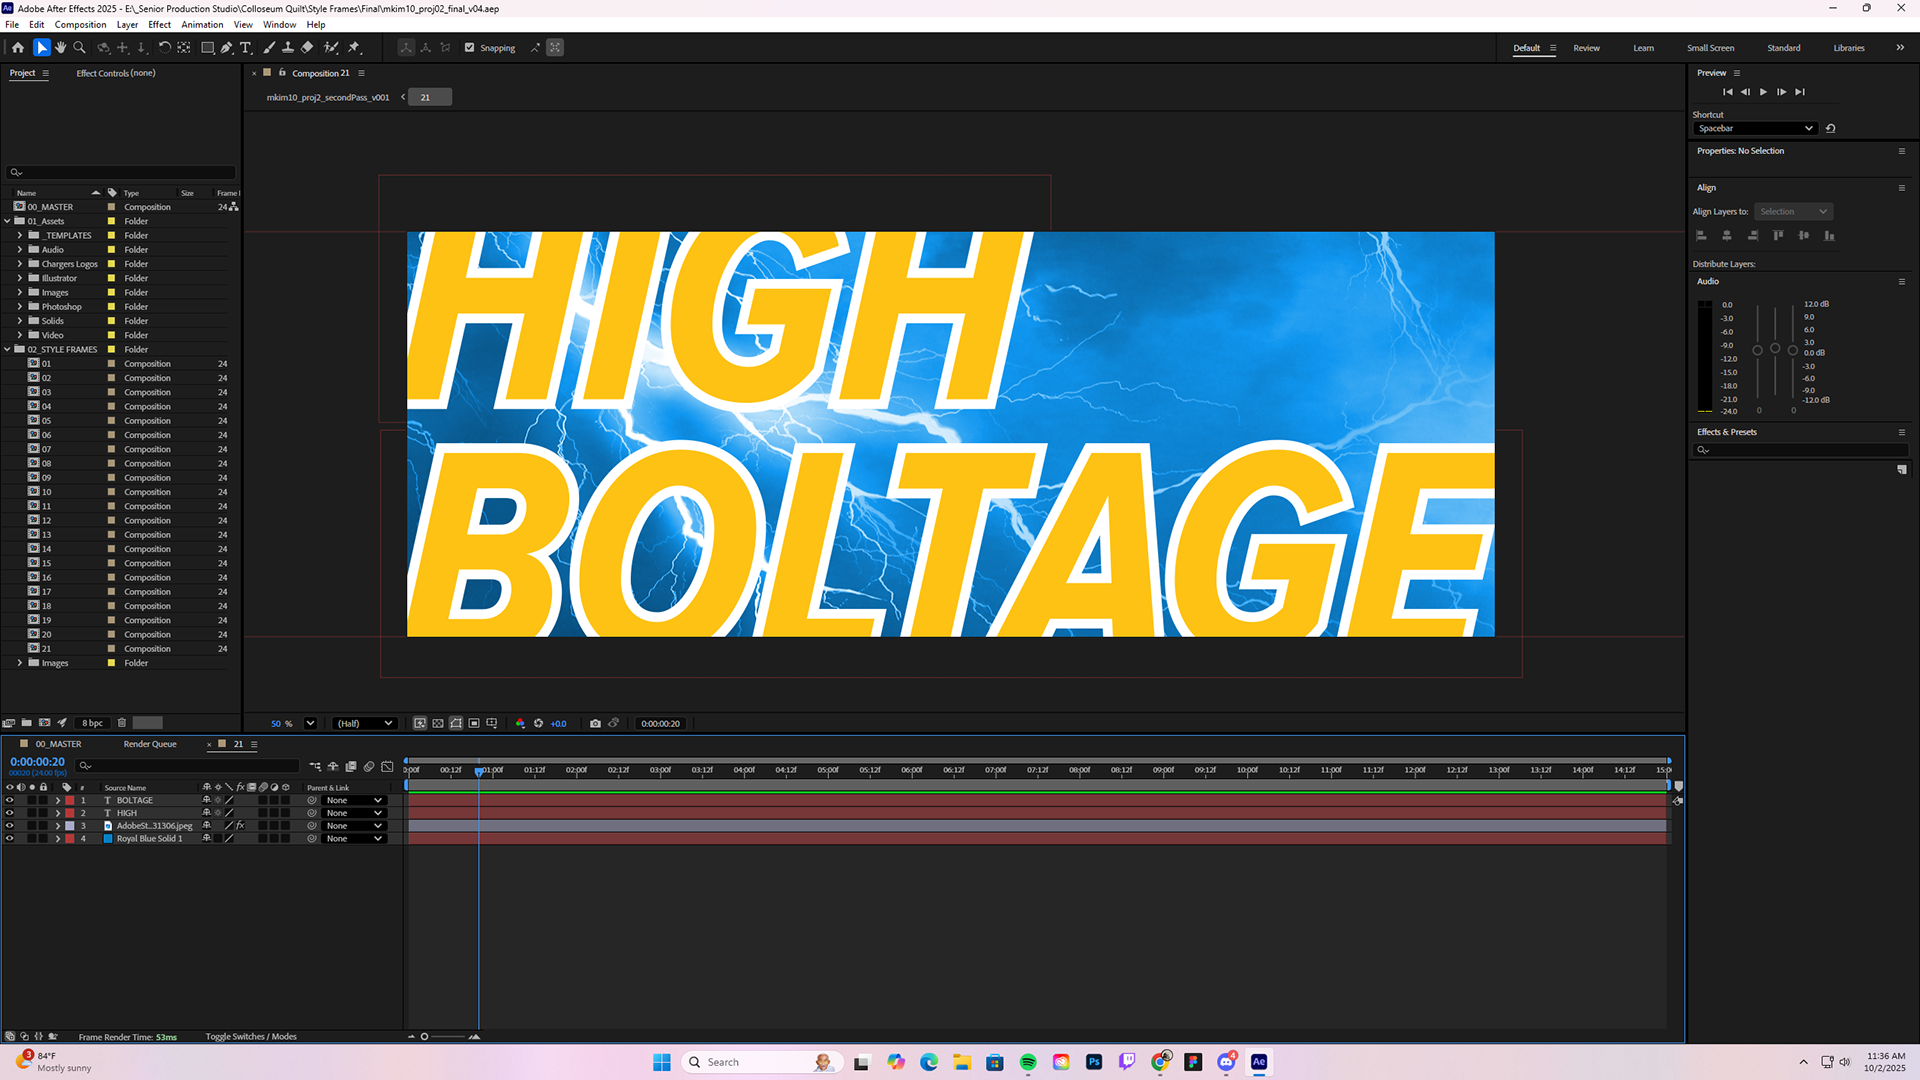Select the Eraser tool
The width and height of the screenshot is (1920, 1080).
pos(308,47)
